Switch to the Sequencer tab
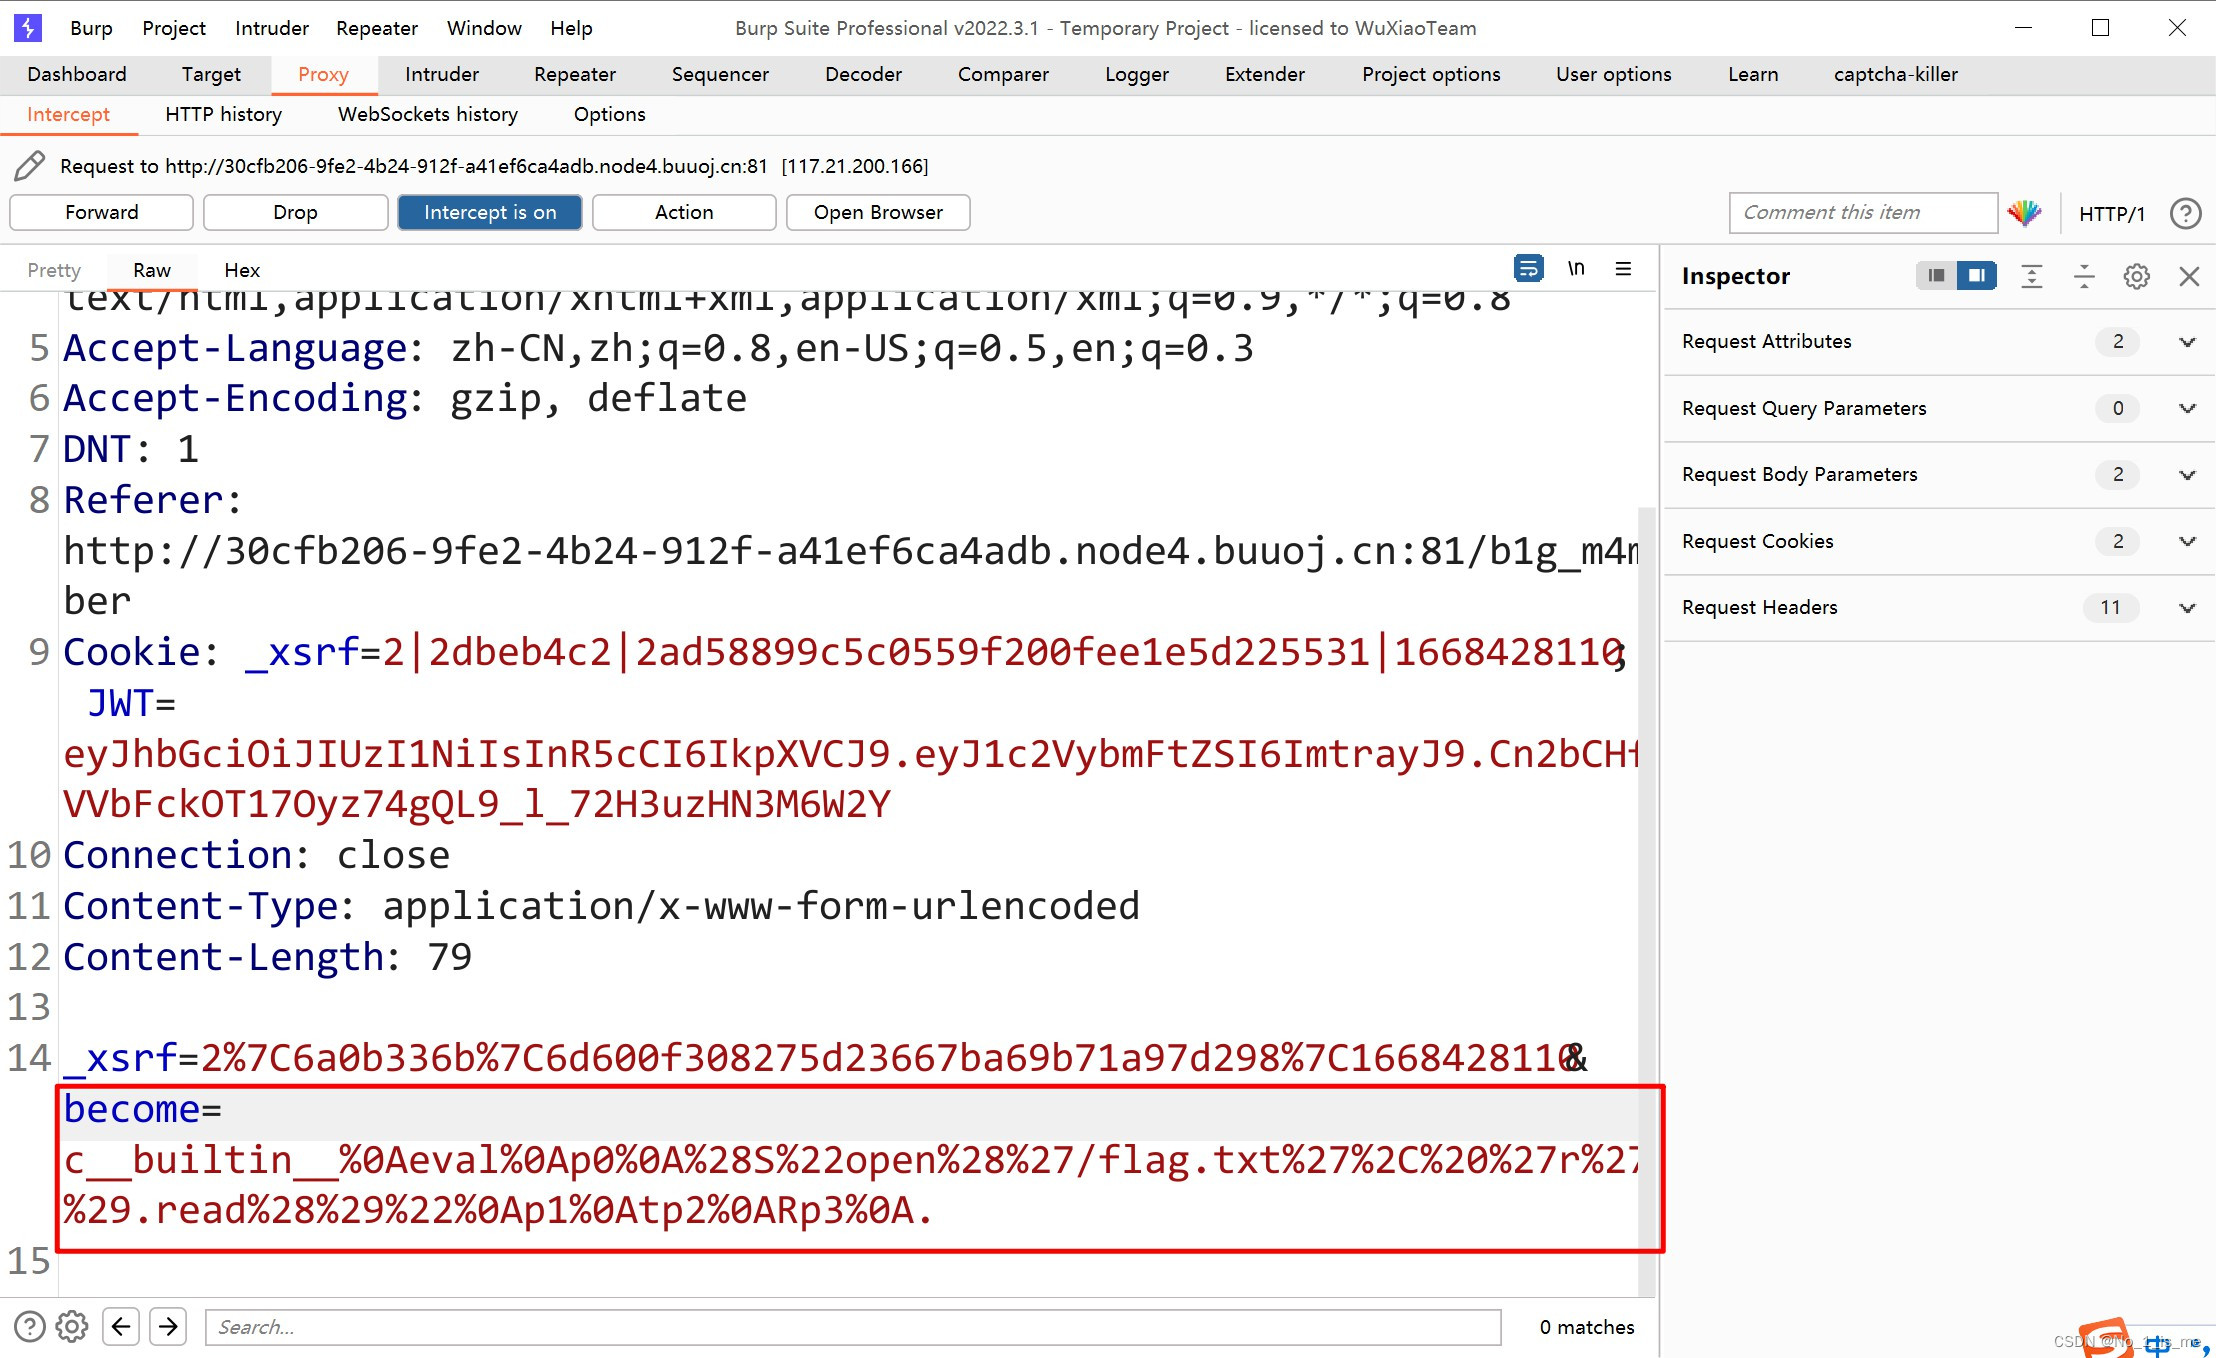The image size is (2216, 1358). click(720, 74)
